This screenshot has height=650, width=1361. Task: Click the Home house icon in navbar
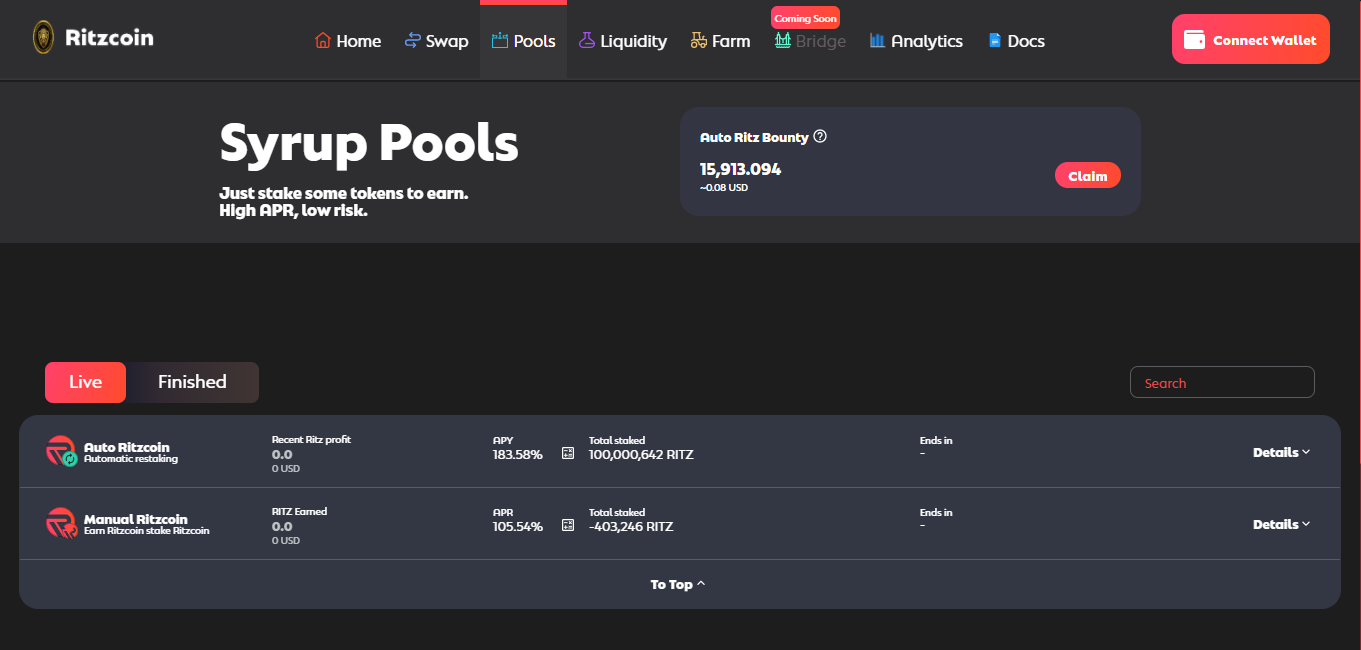(323, 41)
